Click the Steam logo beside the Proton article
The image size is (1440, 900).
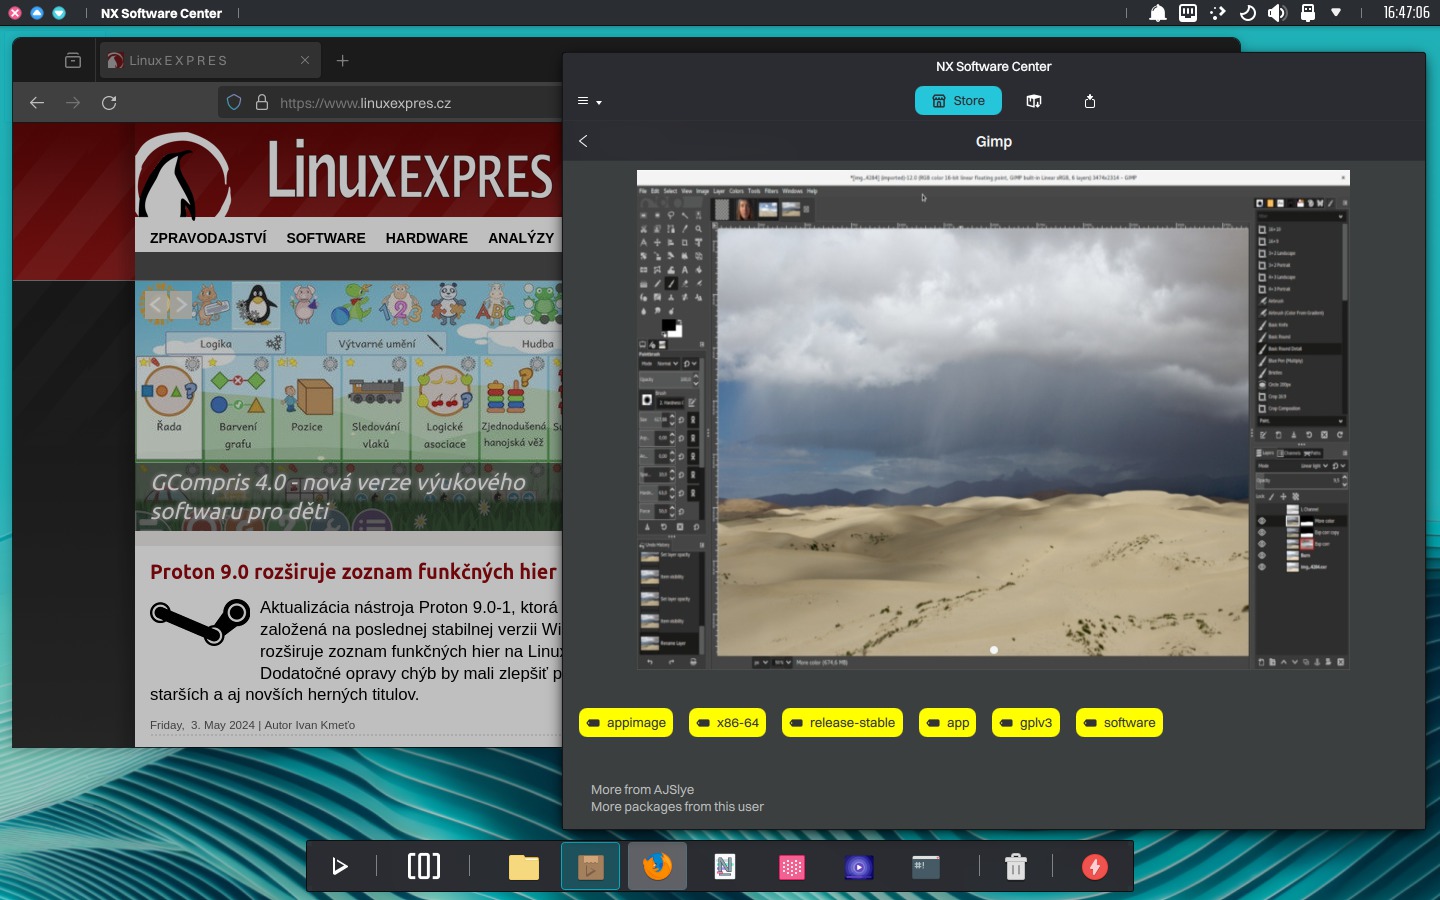pyautogui.click(x=200, y=621)
